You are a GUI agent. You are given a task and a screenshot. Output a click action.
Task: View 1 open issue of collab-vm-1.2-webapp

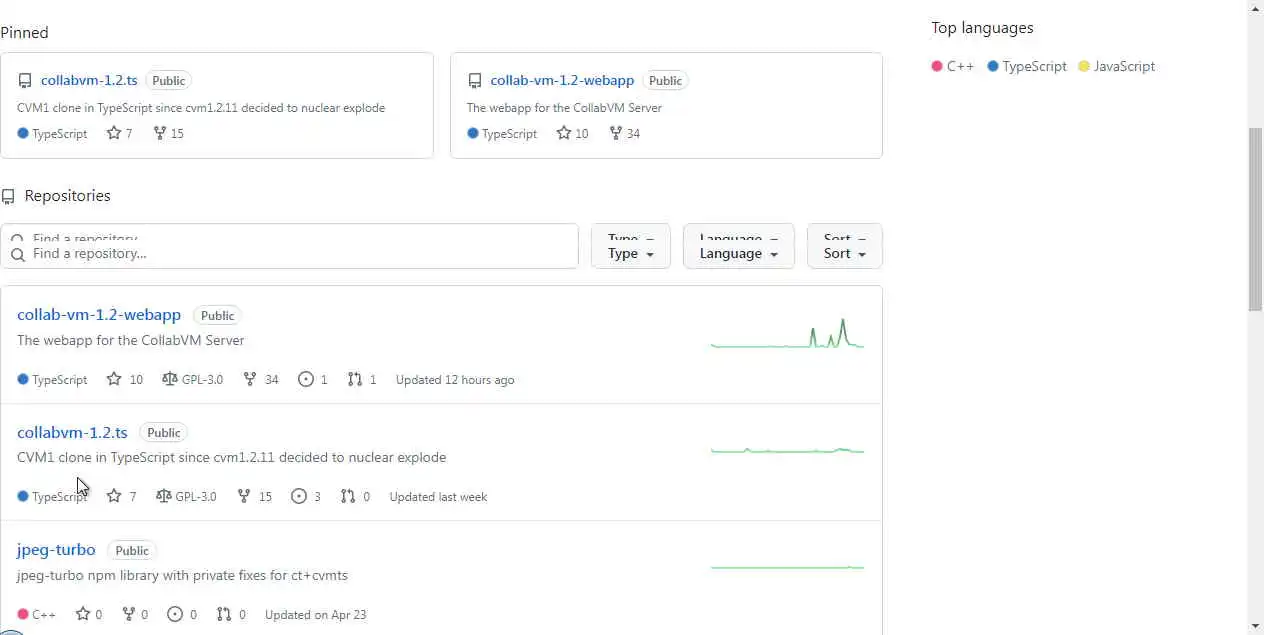pyautogui.click(x=313, y=379)
